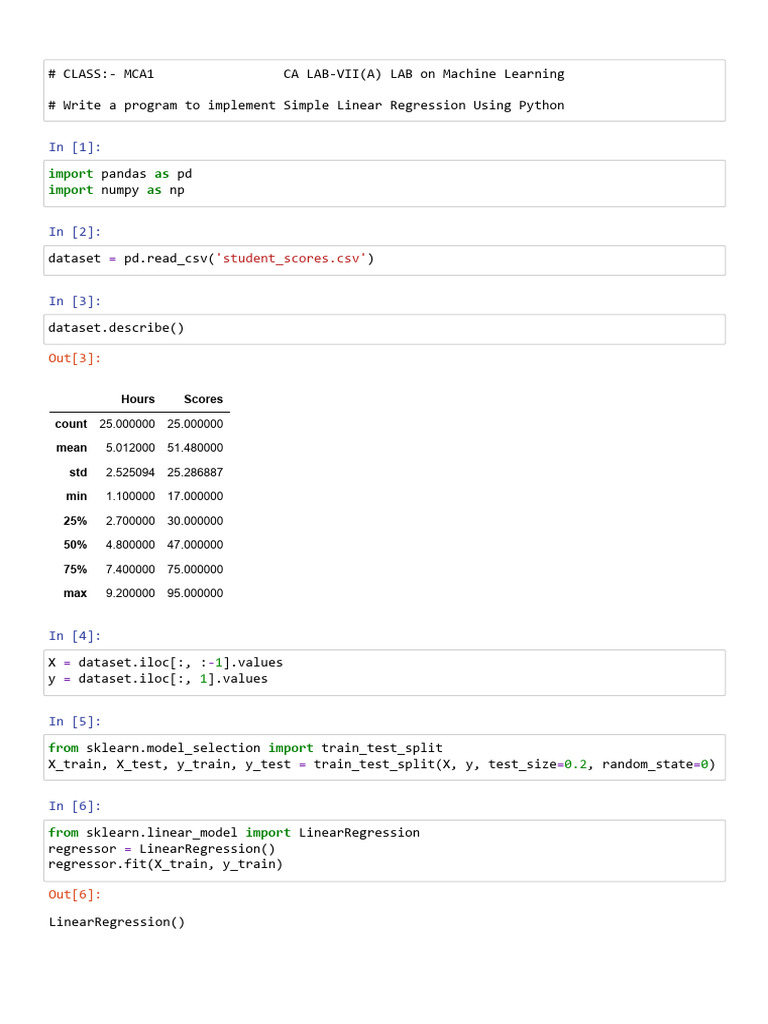Click the Scores 50% value 47.000000
The image size is (768, 1024).
pyautogui.click(x=195, y=545)
